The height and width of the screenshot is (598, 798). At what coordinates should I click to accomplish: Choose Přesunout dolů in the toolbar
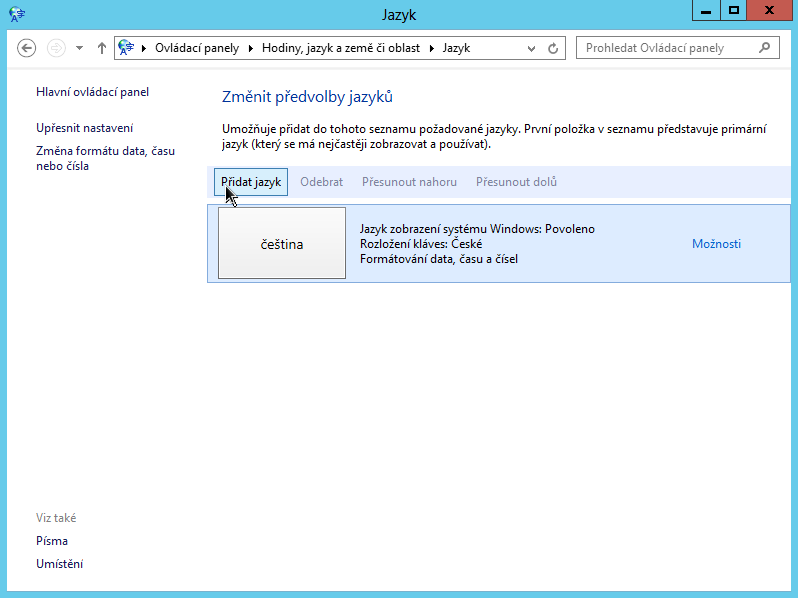(516, 182)
